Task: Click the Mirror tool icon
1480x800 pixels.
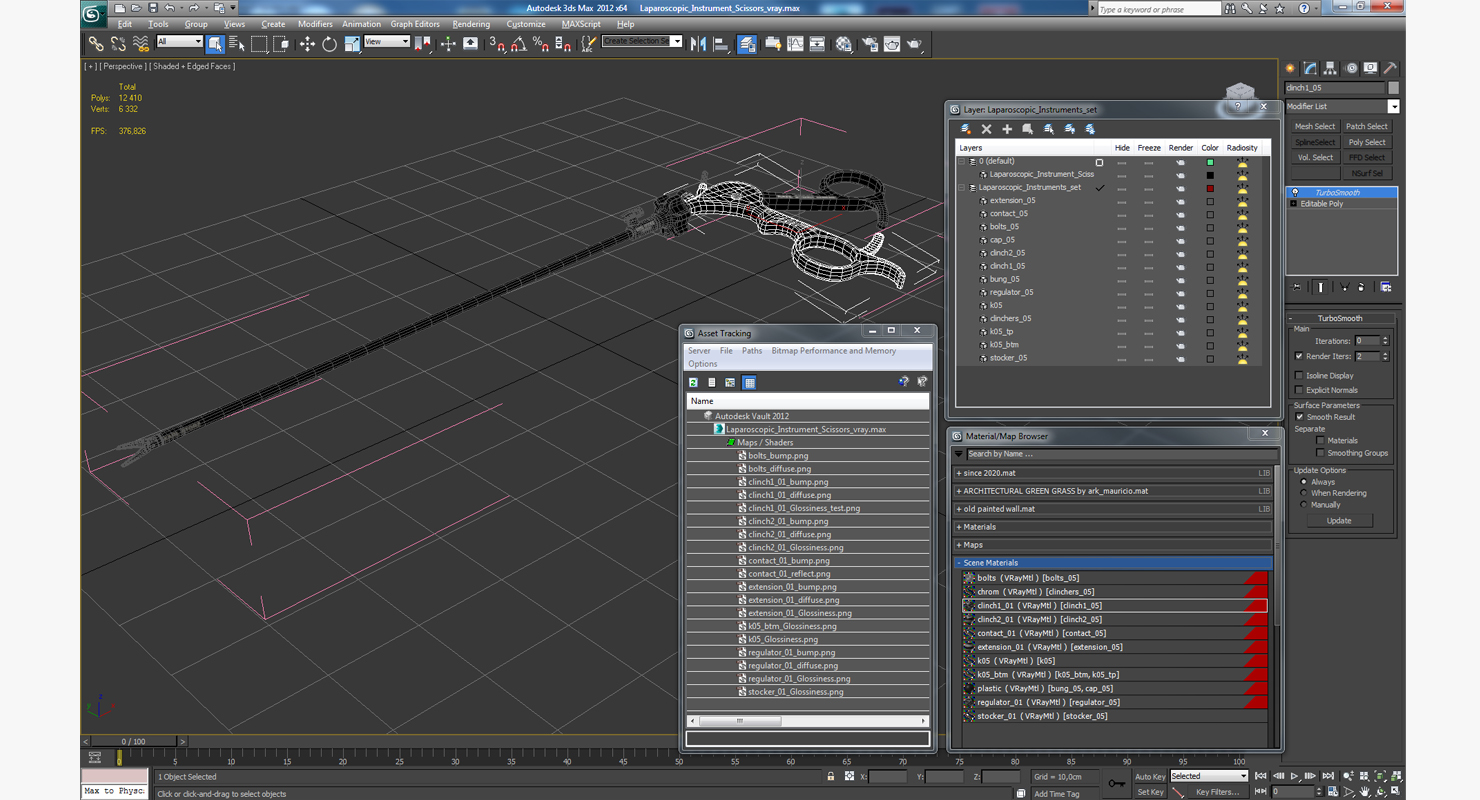Action: 698,44
